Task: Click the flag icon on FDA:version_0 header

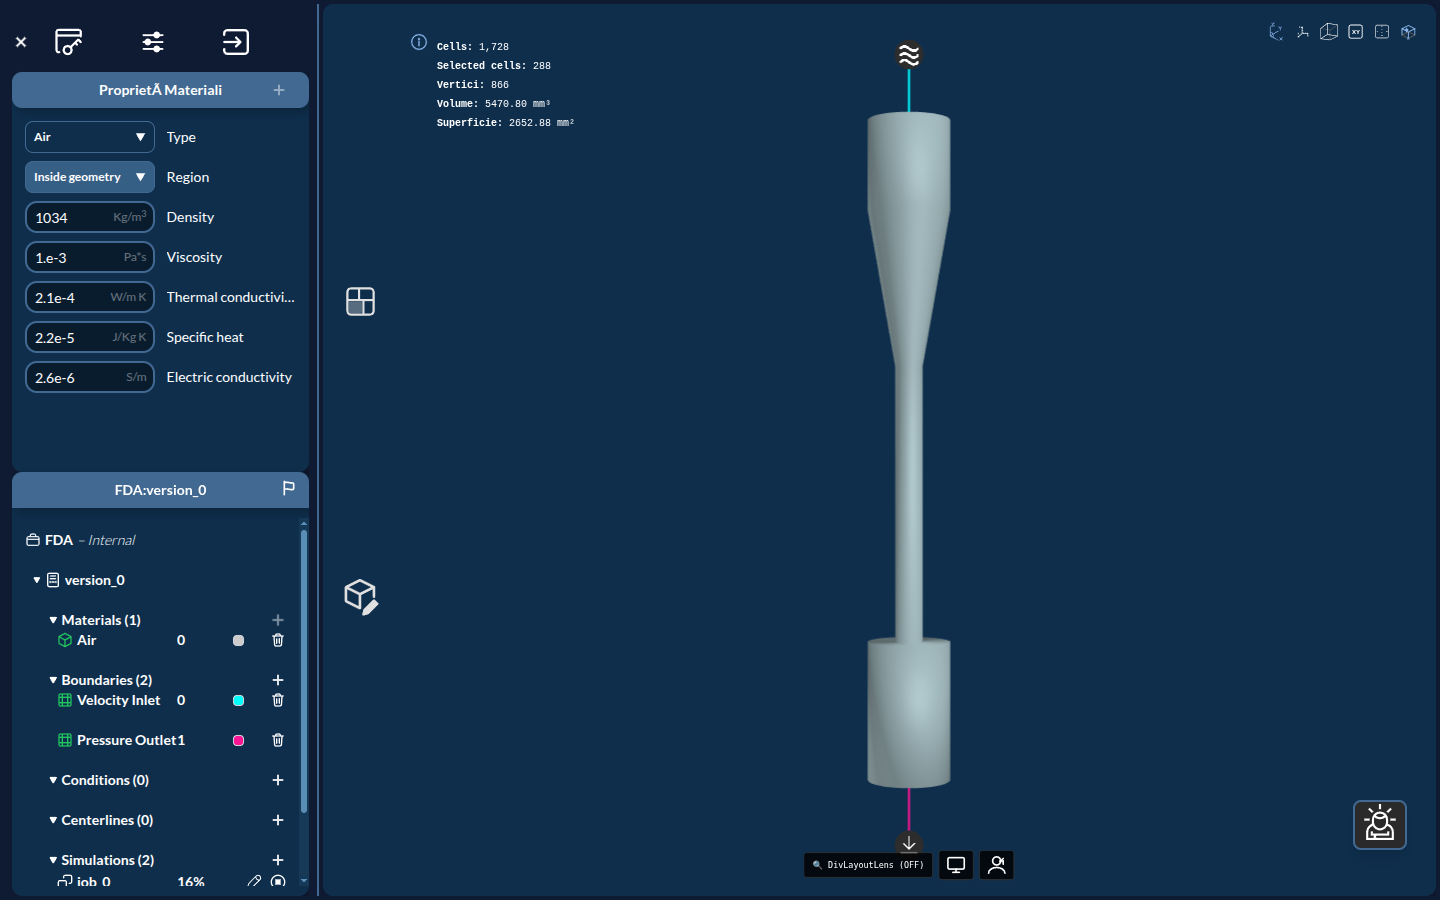Action: [x=288, y=488]
